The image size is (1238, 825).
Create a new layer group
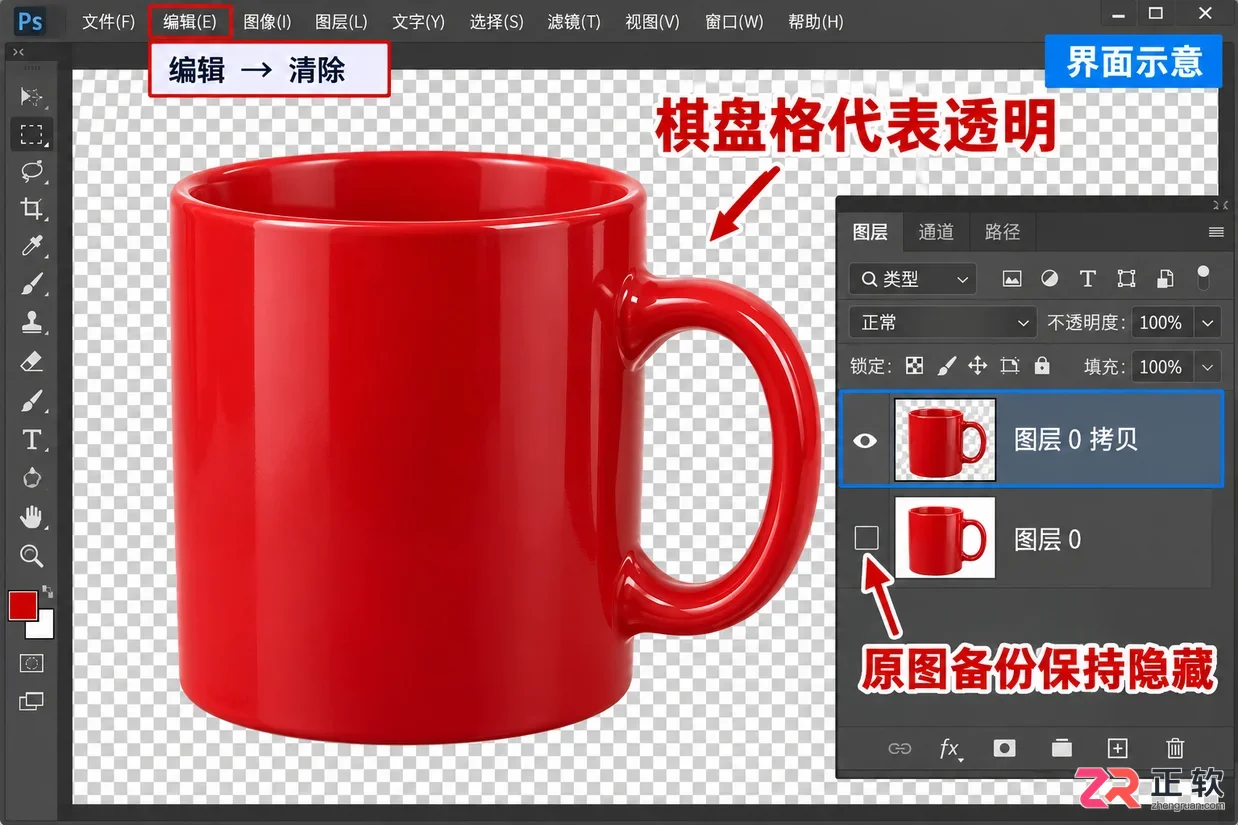(x=1062, y=748)
